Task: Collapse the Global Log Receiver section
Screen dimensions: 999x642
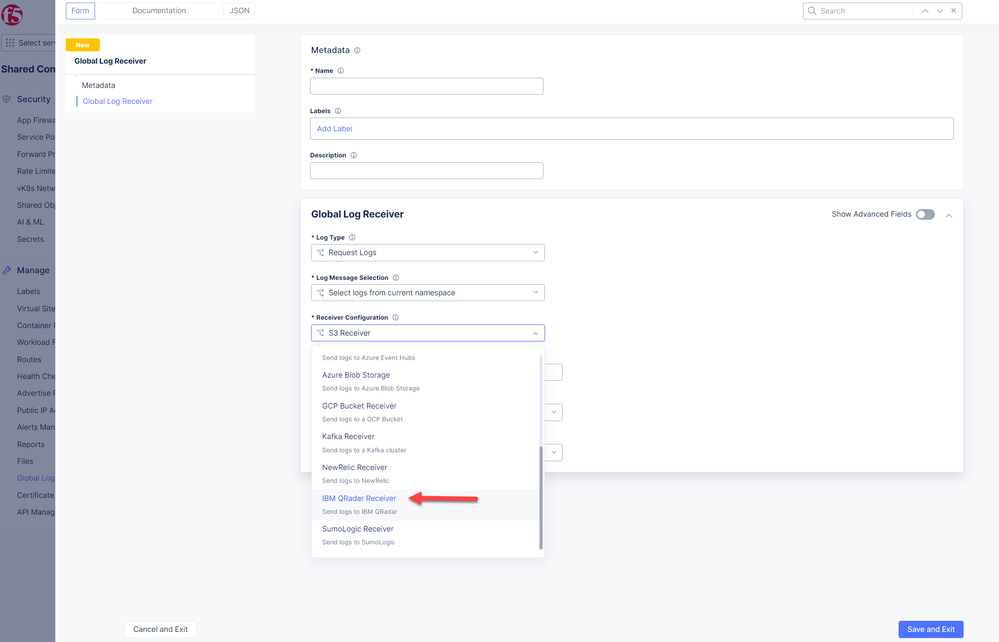Action: point(949,215)
